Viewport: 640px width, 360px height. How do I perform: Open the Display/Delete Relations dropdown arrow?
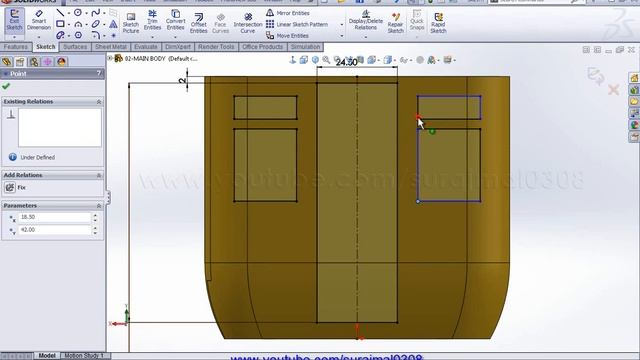[x=366, y=36]
